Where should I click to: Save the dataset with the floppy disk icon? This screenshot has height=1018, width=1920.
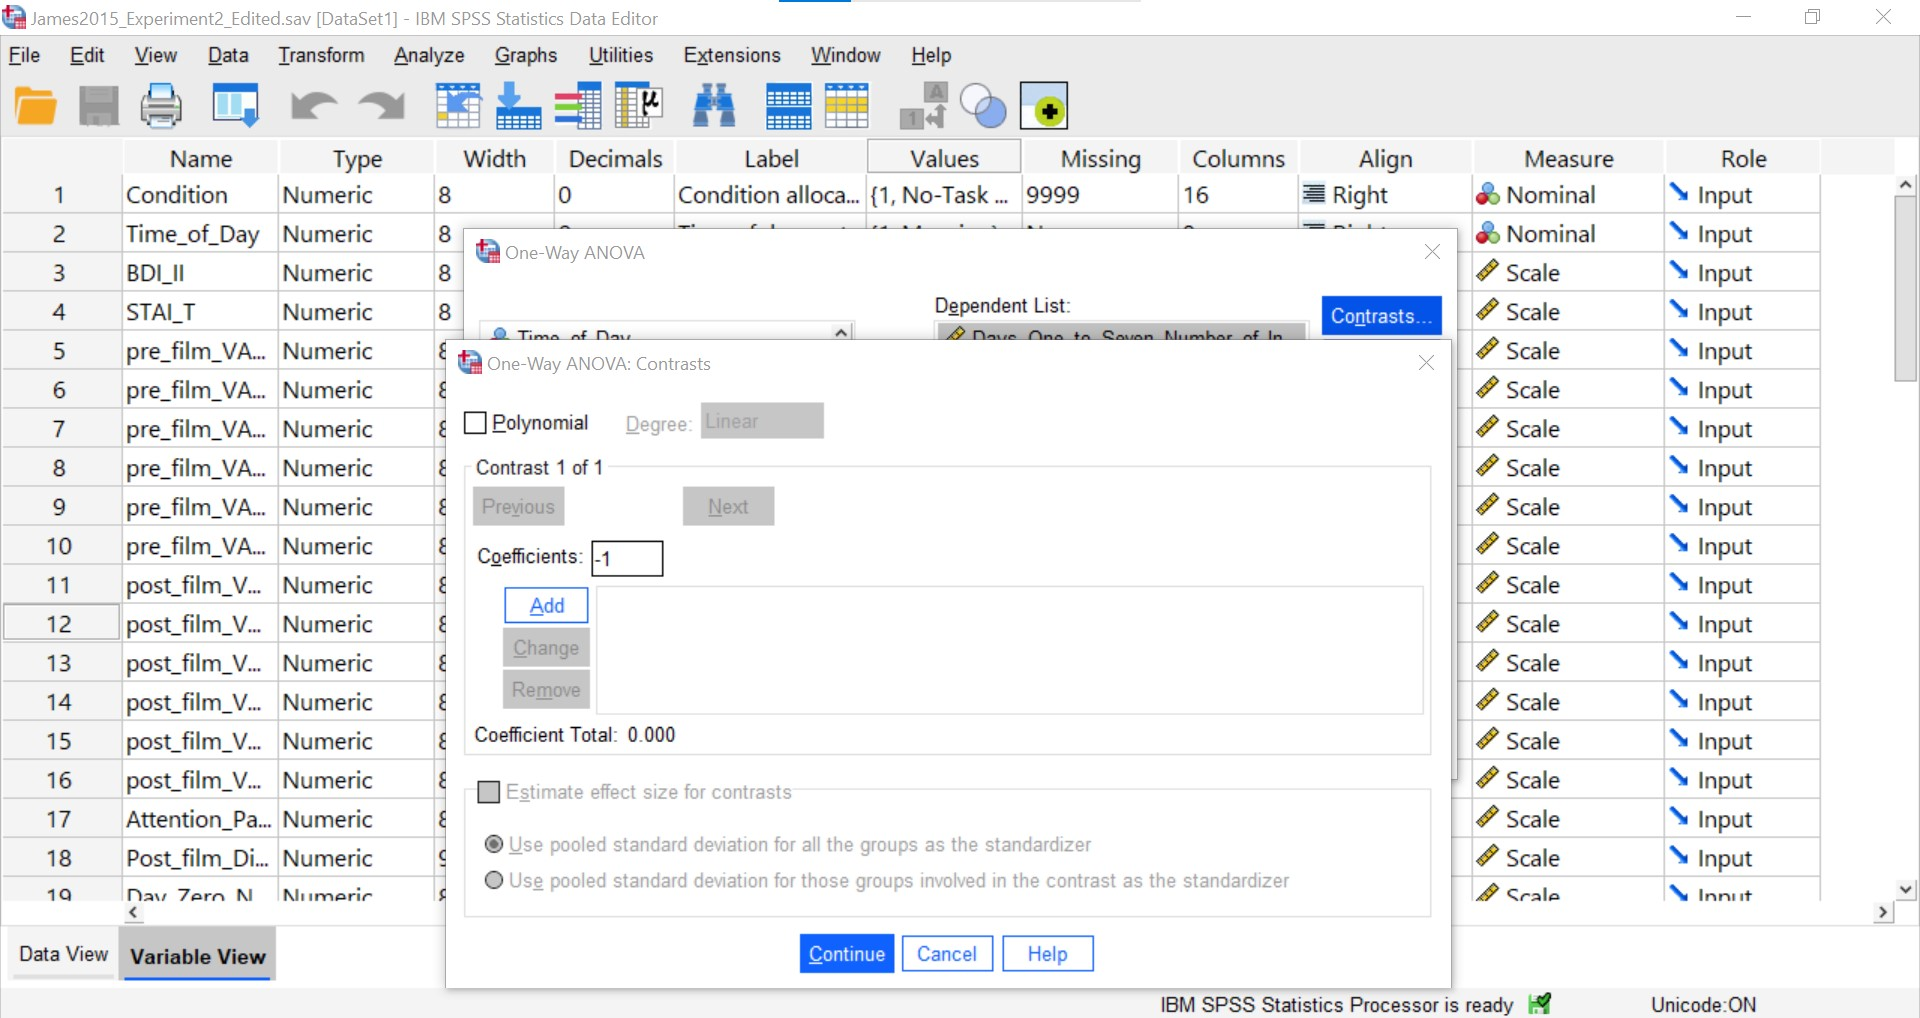pos(99,106)
